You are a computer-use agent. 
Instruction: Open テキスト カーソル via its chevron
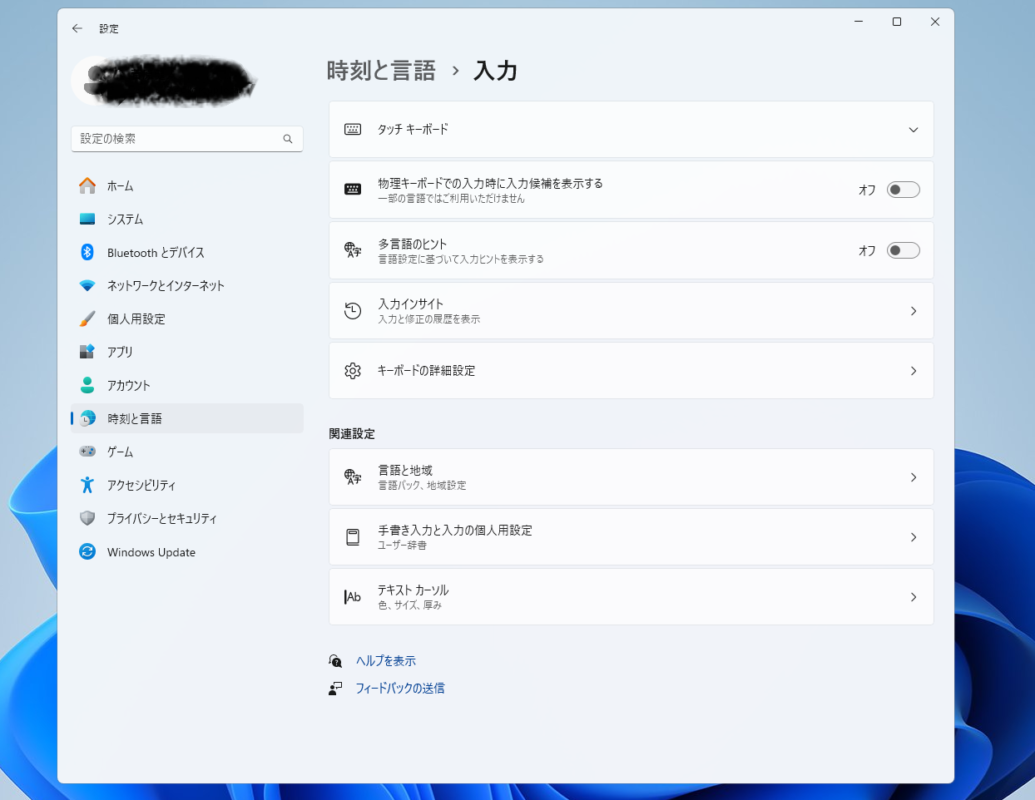pos(914,597)
